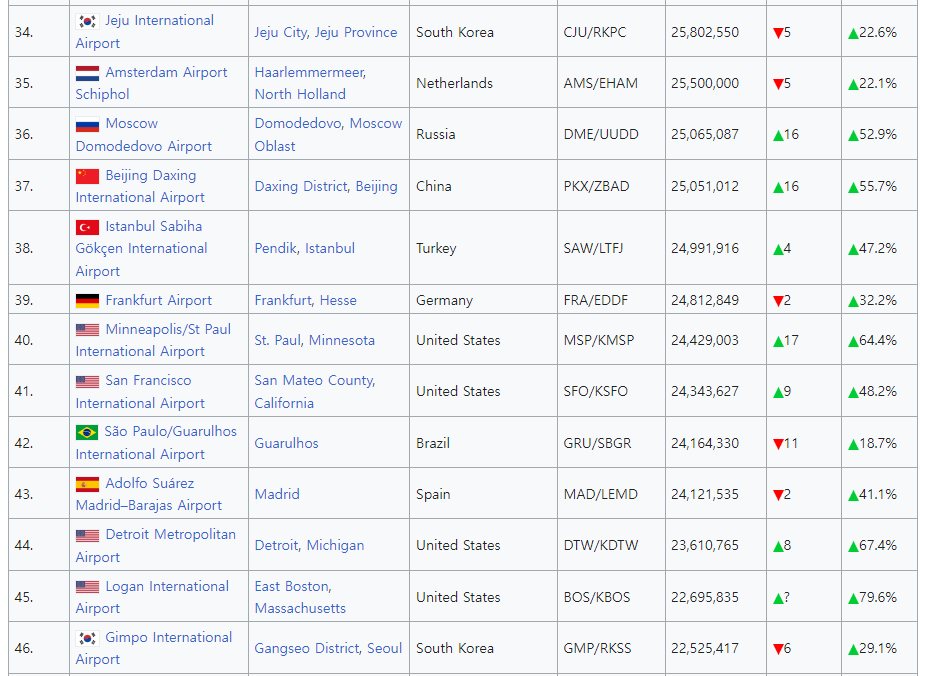Follow the Detroit, Michigan location link
The height and width of the screenshot is (676, 934).
309,546
